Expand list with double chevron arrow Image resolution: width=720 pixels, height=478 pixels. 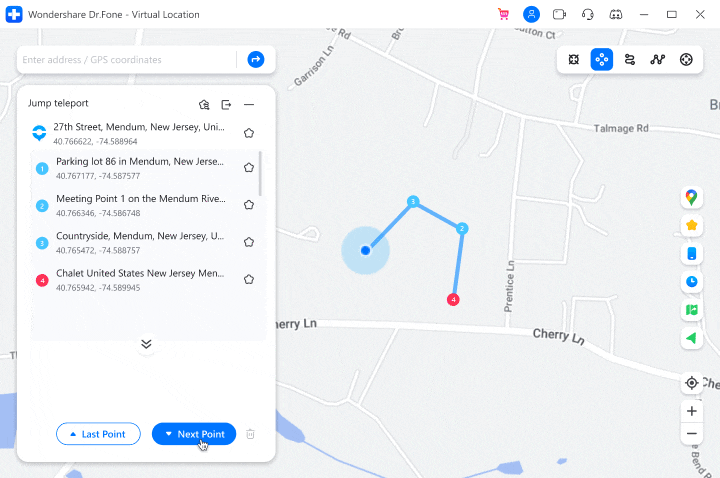[x=146, y=344]
